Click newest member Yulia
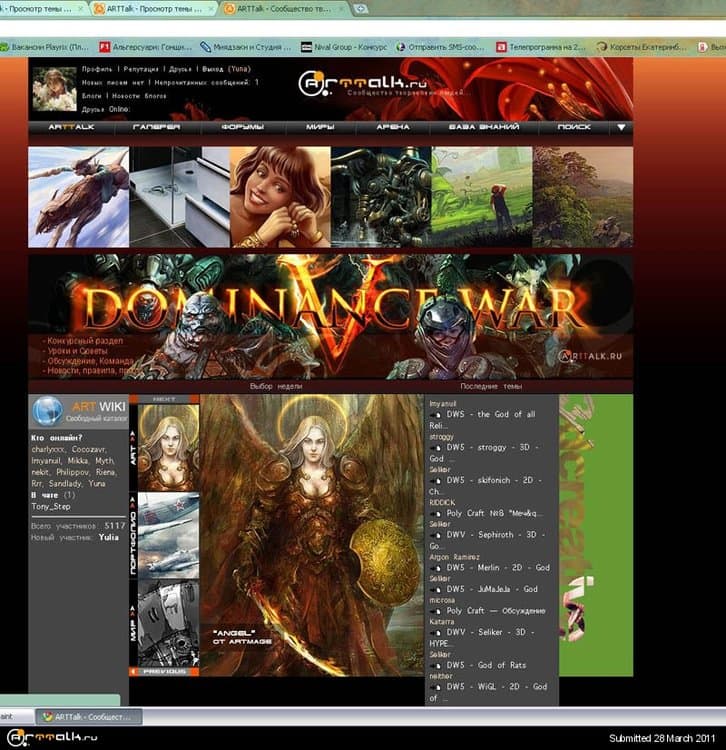Screen dimensions: 726x750 click(109, 538)
